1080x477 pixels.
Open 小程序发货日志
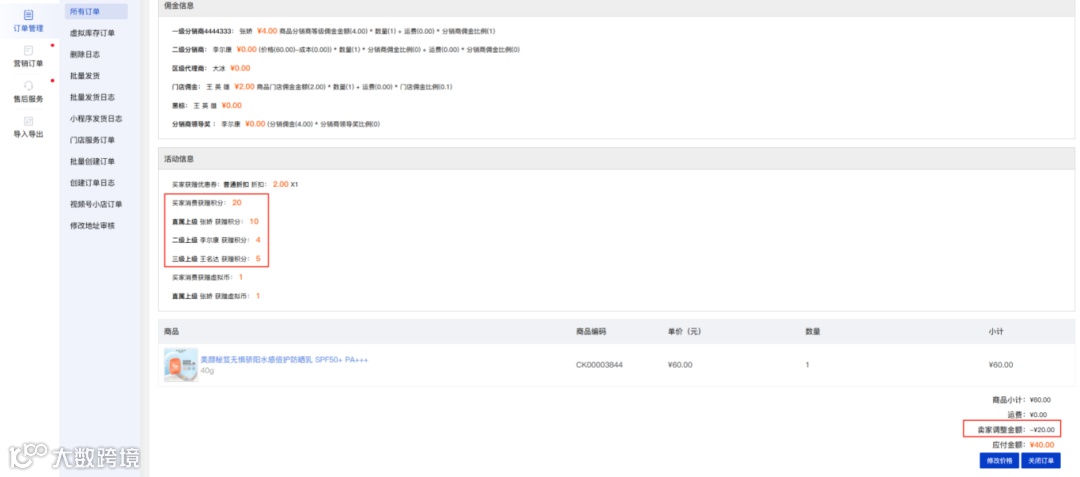coord(96,118)
